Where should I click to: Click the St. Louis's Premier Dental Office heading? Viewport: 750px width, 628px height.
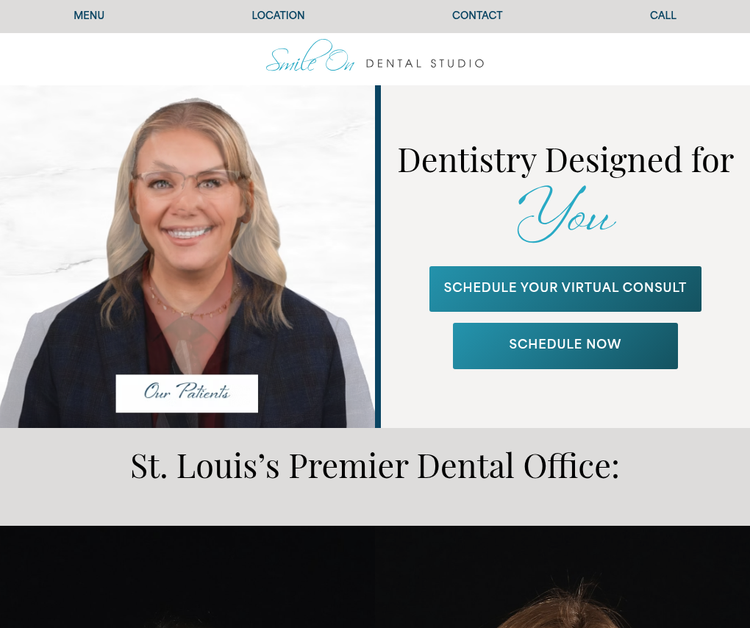point(375,465)
